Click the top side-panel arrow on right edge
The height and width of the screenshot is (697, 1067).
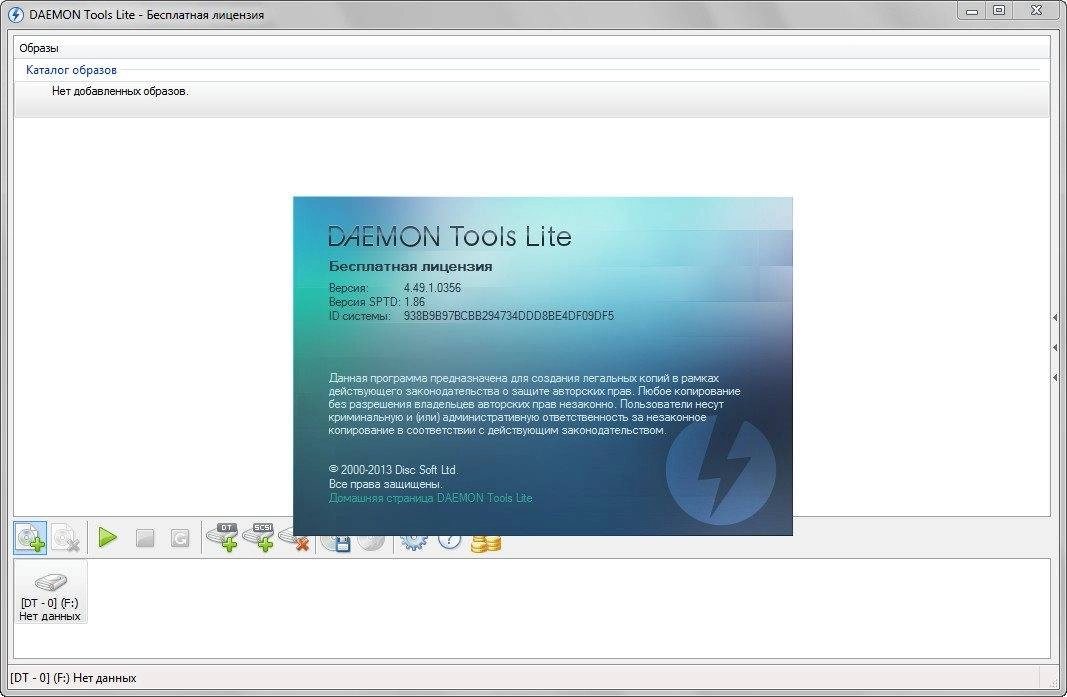pyautogui.click(x=1055, y=318)
